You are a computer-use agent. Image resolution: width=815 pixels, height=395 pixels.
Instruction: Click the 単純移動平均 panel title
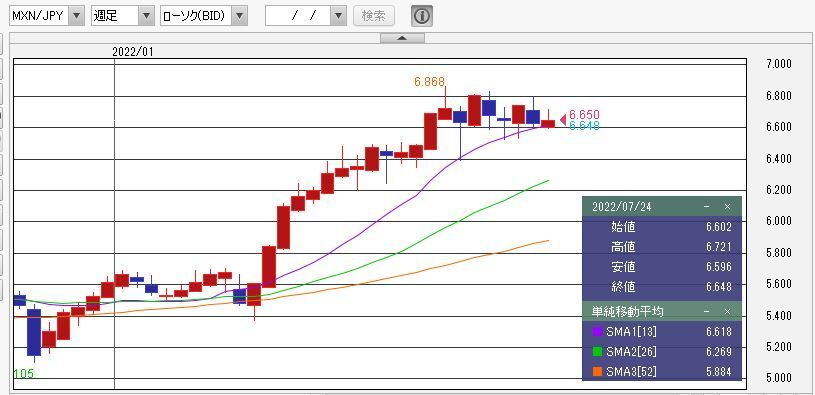627,311
